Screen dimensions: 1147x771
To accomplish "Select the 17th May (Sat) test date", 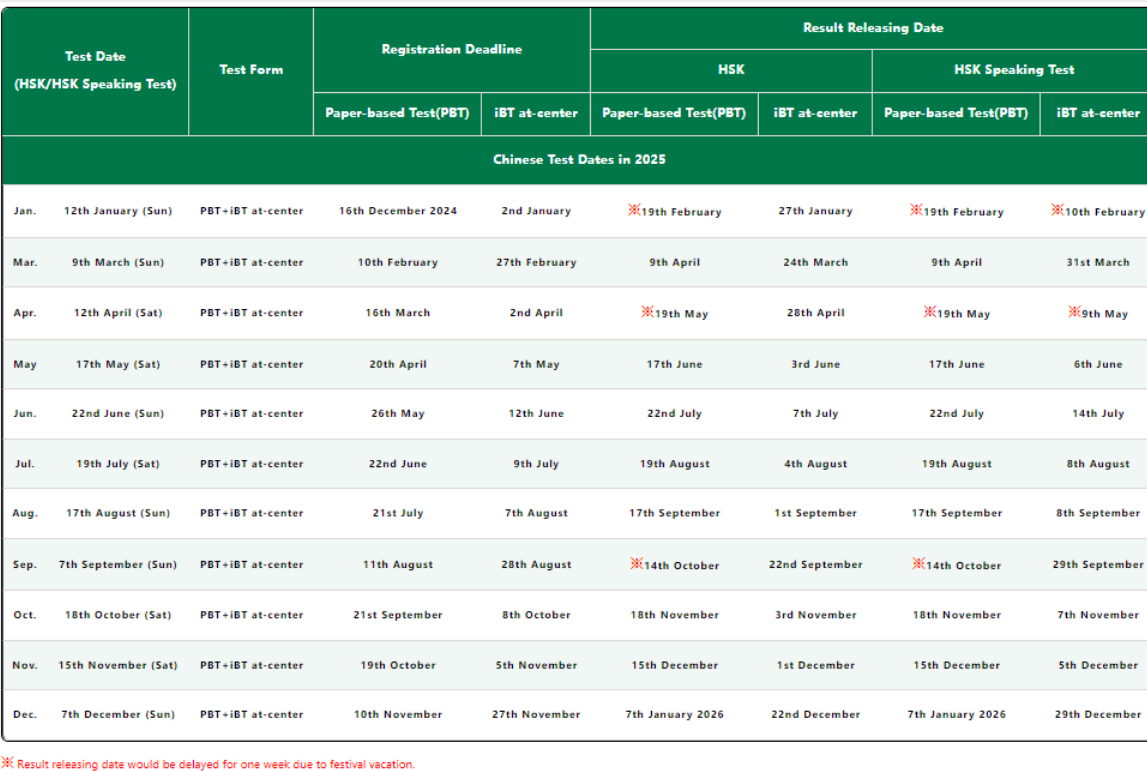I will (x=117, y=364).
